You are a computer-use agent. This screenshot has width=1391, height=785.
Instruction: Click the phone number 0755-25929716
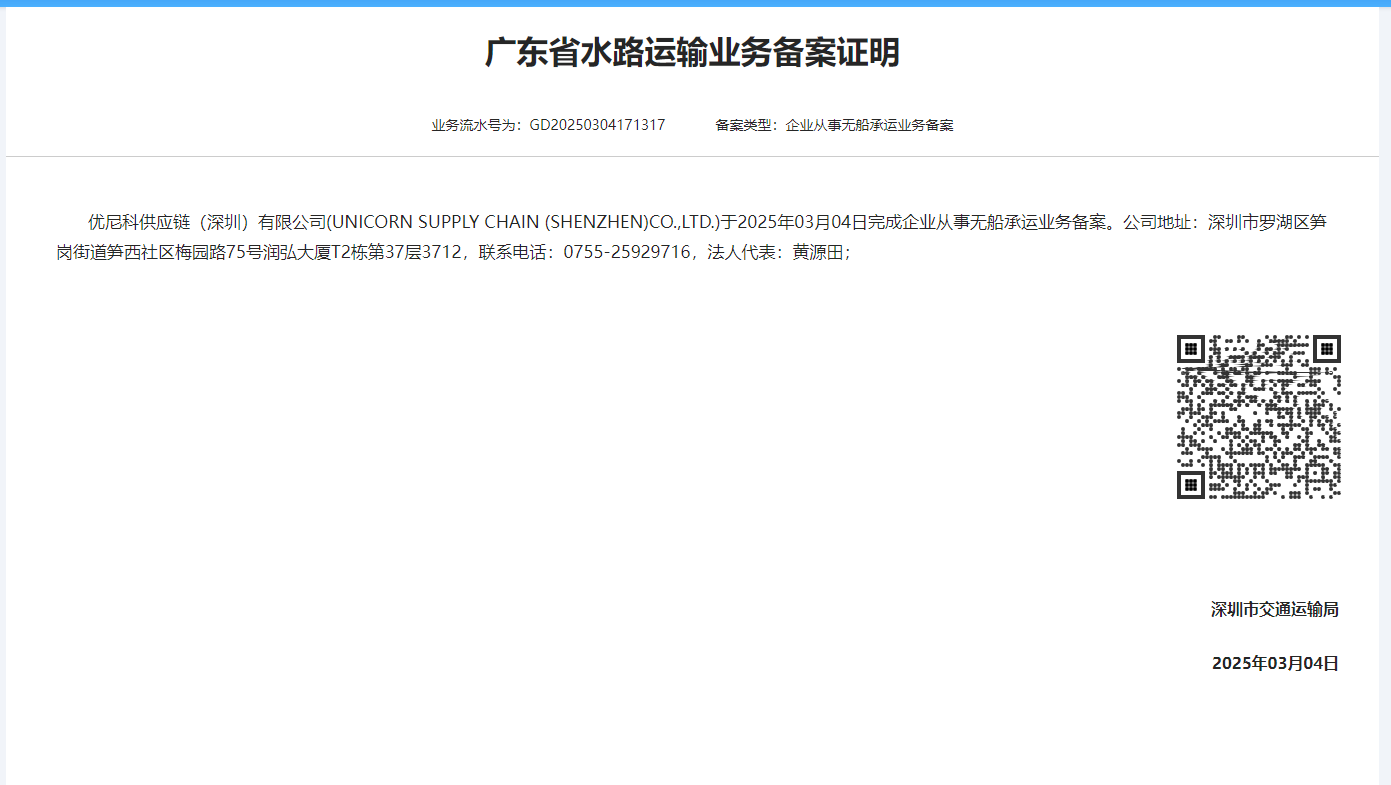click(x=627, y=252)
